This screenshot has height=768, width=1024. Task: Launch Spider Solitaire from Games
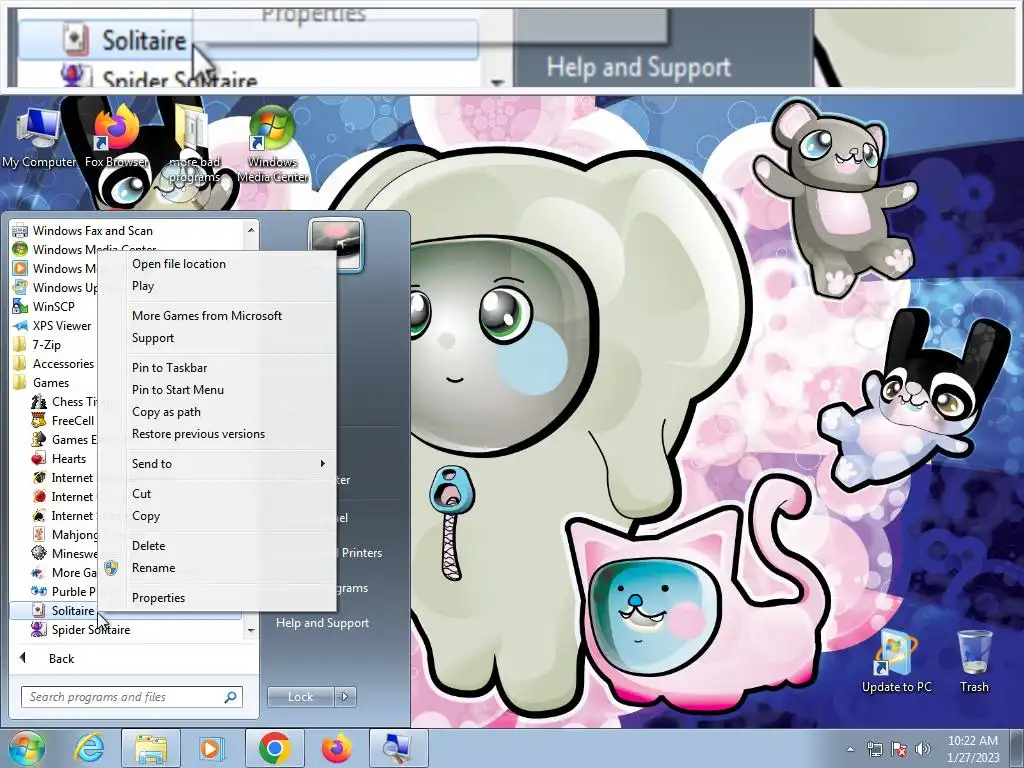pyautogui.click(x=91, y=630)
